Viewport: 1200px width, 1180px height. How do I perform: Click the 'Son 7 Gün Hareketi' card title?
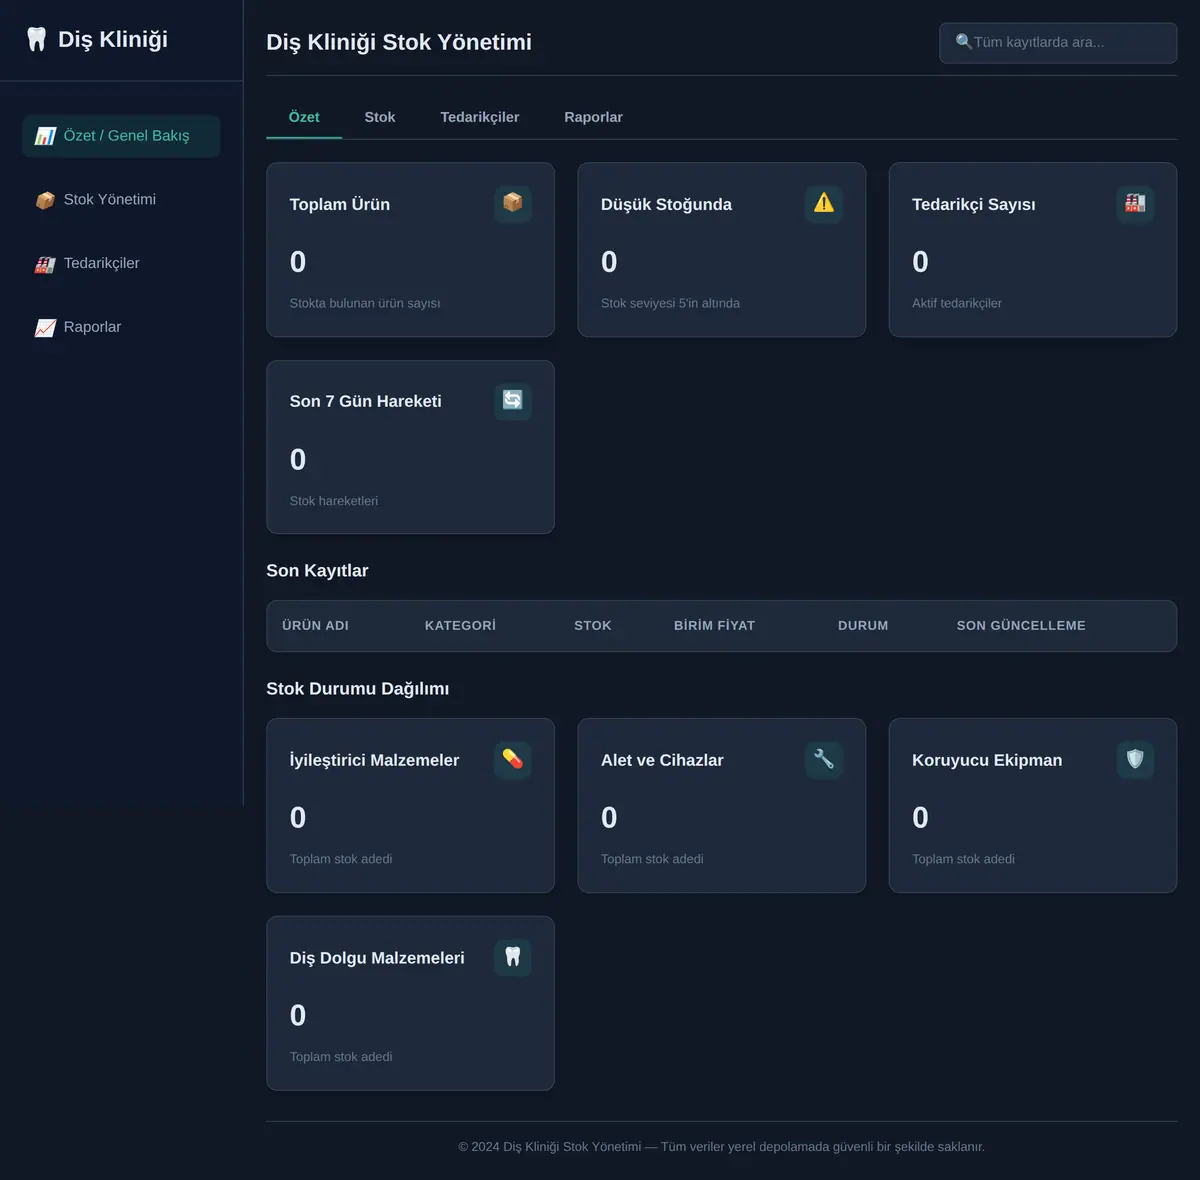[x=366, y=401]
